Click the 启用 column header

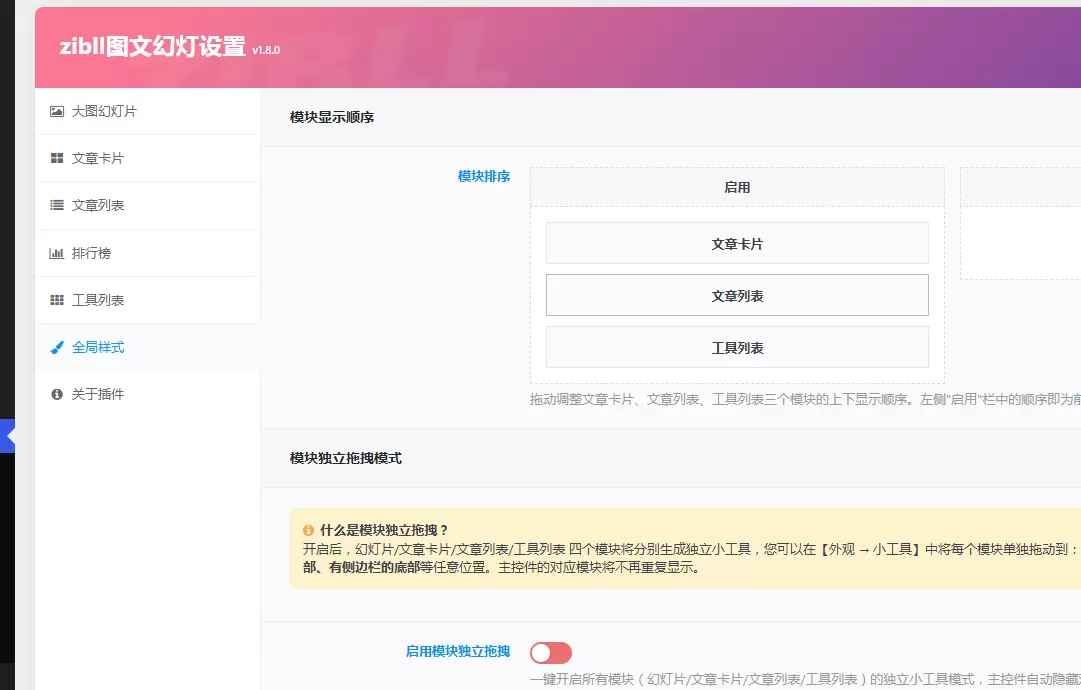click(737, 187)
